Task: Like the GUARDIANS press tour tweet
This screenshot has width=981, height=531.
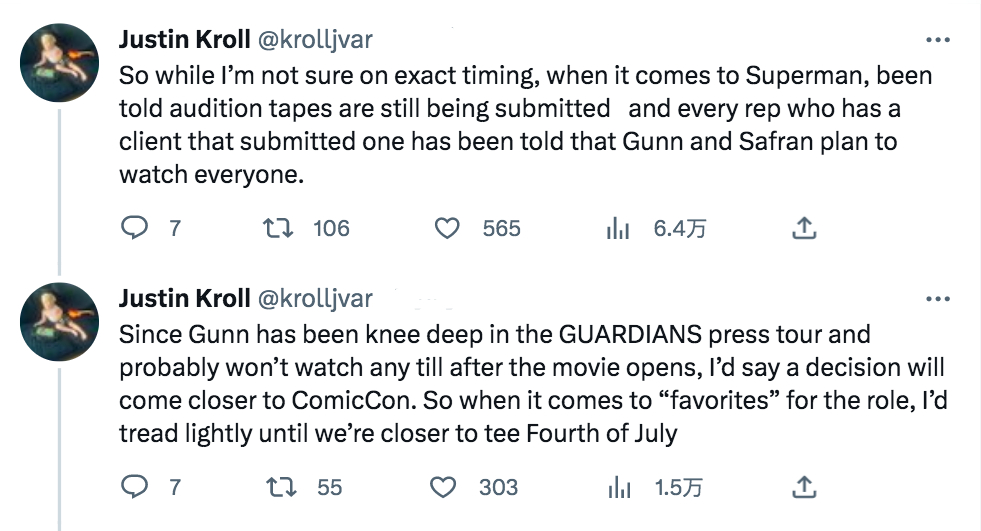Action: pos(446,487)
